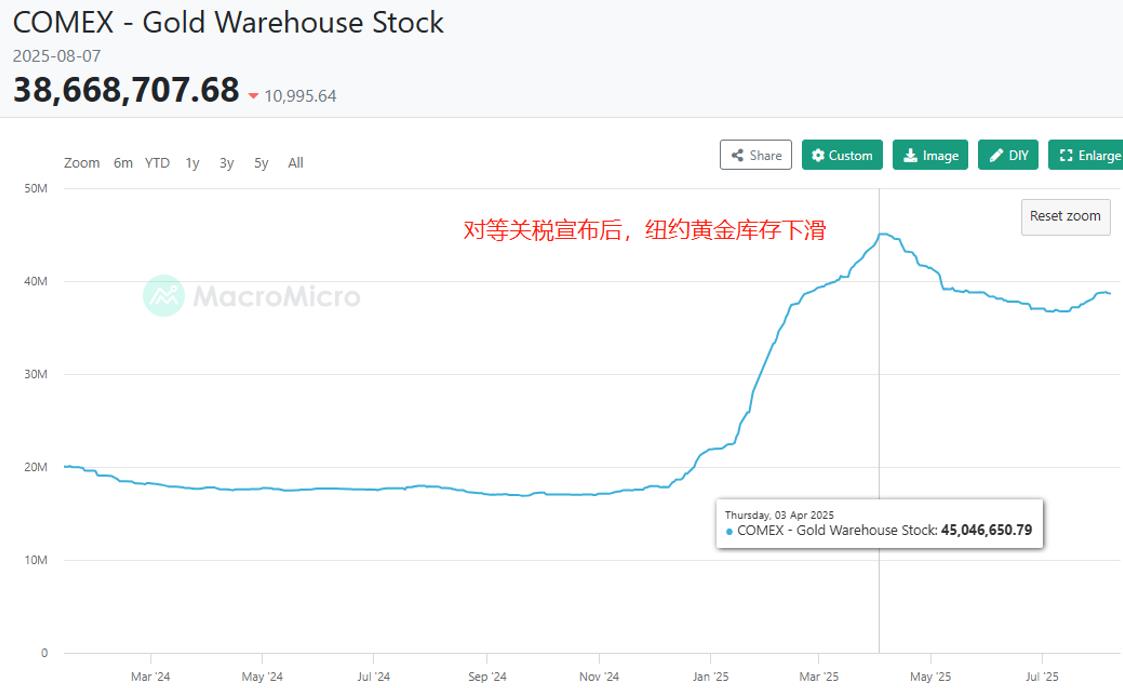This screenshot has width=1123, height=688.
Task: Enlarge the chart to fullscreen
Action: tap(1089, 155)
